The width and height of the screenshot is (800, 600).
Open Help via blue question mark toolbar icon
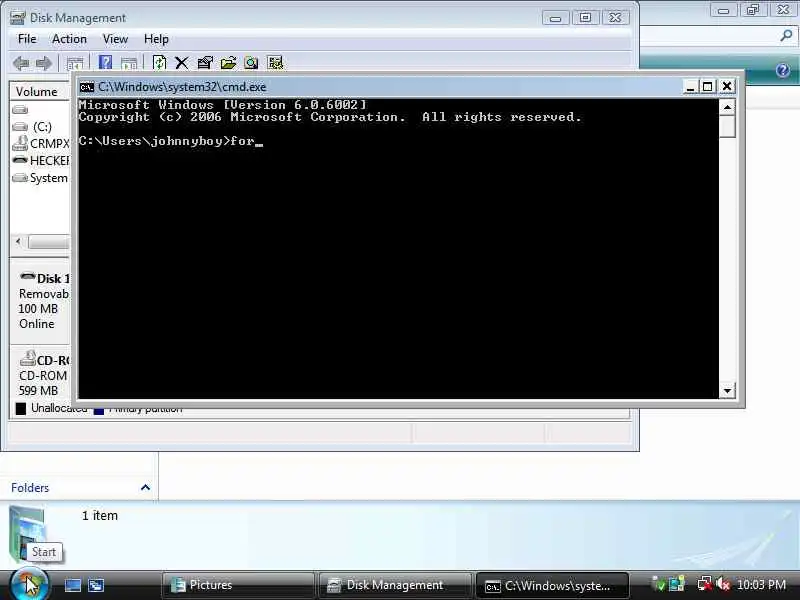click(105, 63)
